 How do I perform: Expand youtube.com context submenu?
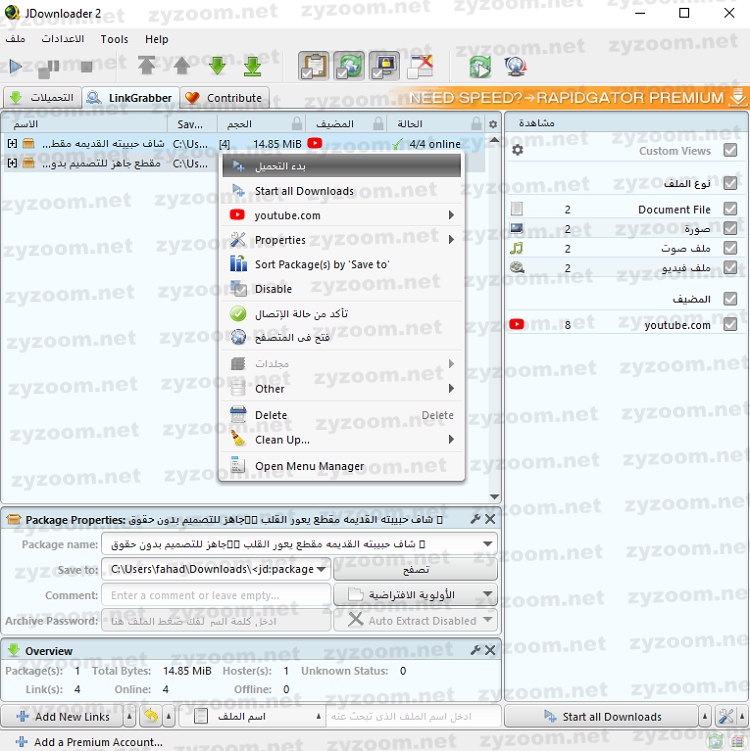pyautogui.click(x=342, y=215)
